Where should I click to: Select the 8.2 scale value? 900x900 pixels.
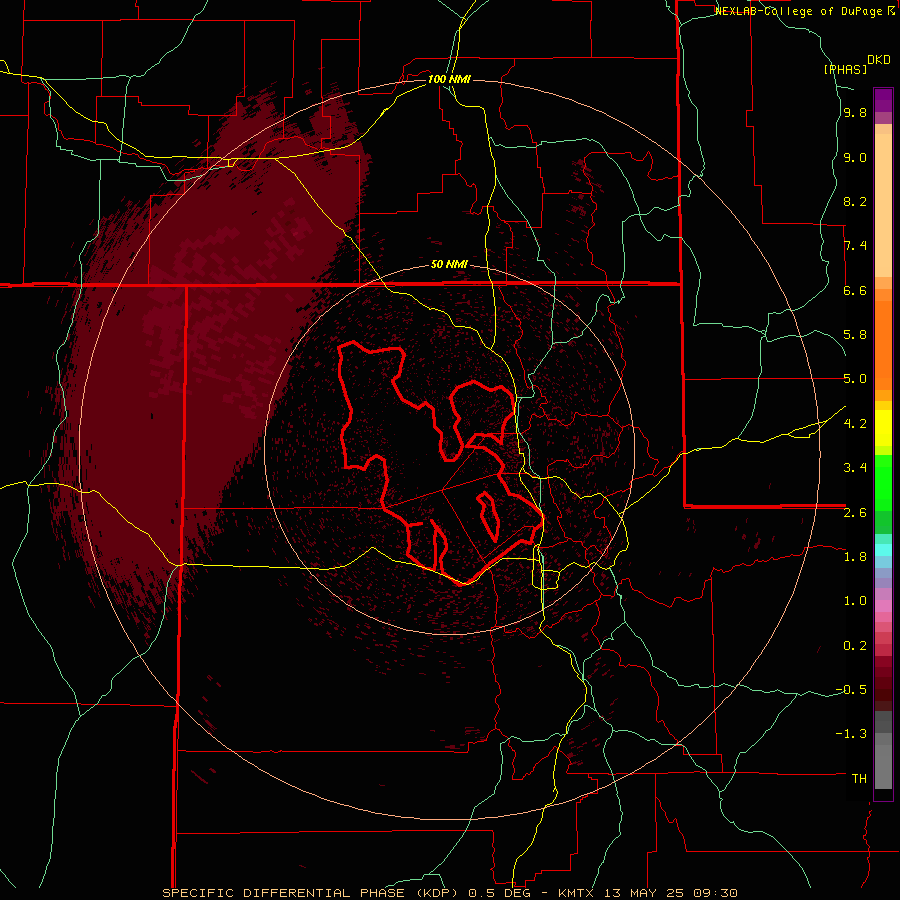tap(855, 201)
